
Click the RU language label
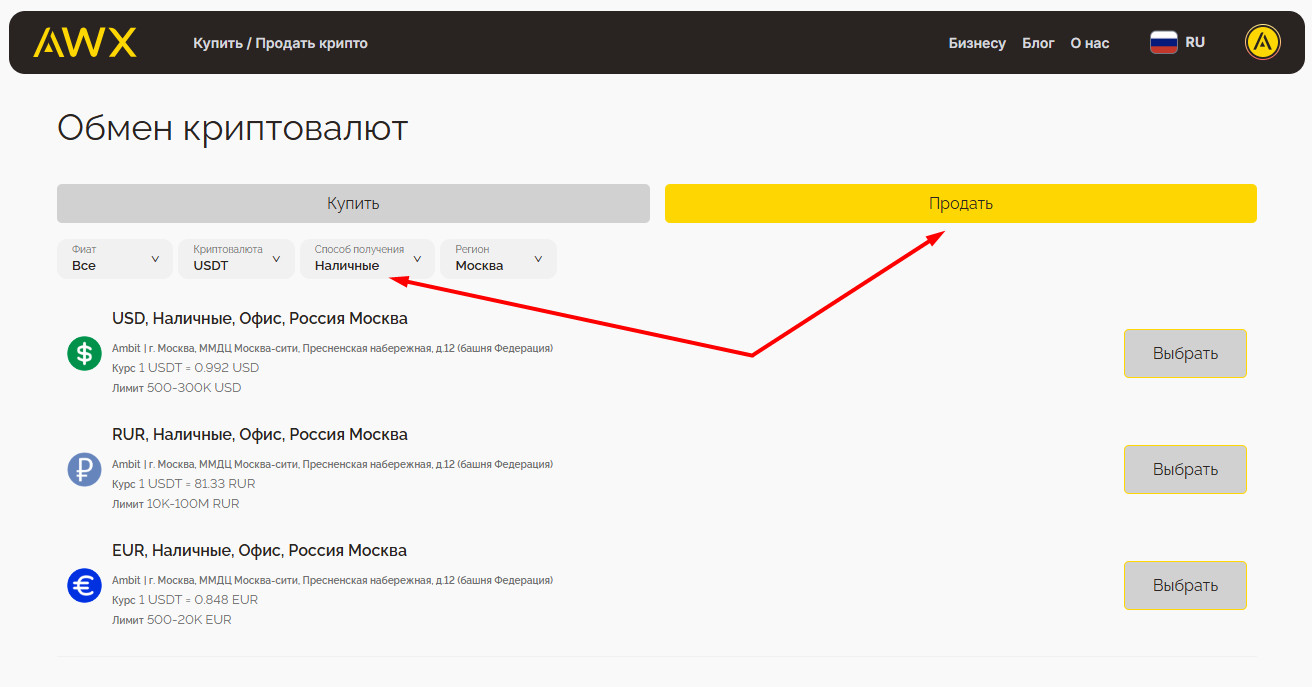1195,43
